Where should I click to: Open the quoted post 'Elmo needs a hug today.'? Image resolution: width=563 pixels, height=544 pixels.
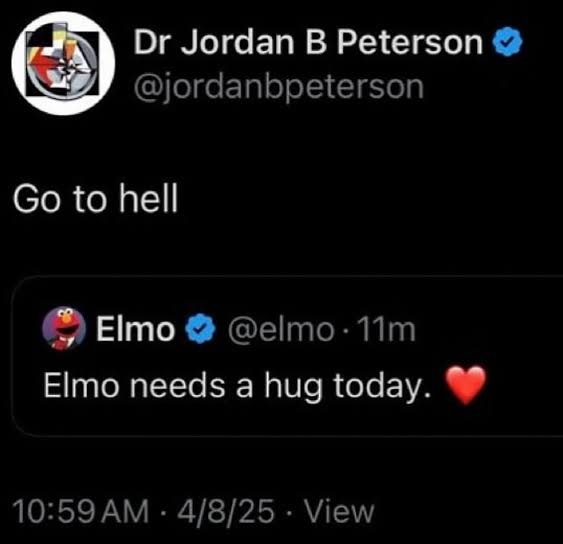coord(237,387)
